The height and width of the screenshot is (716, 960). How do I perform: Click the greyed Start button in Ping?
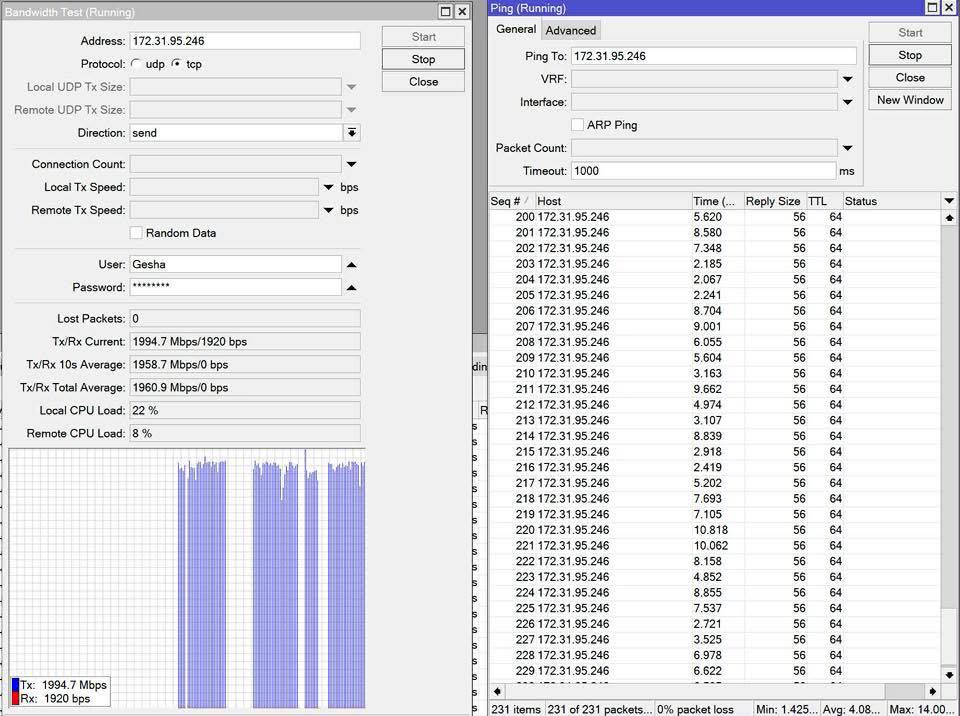click(910, 32)
